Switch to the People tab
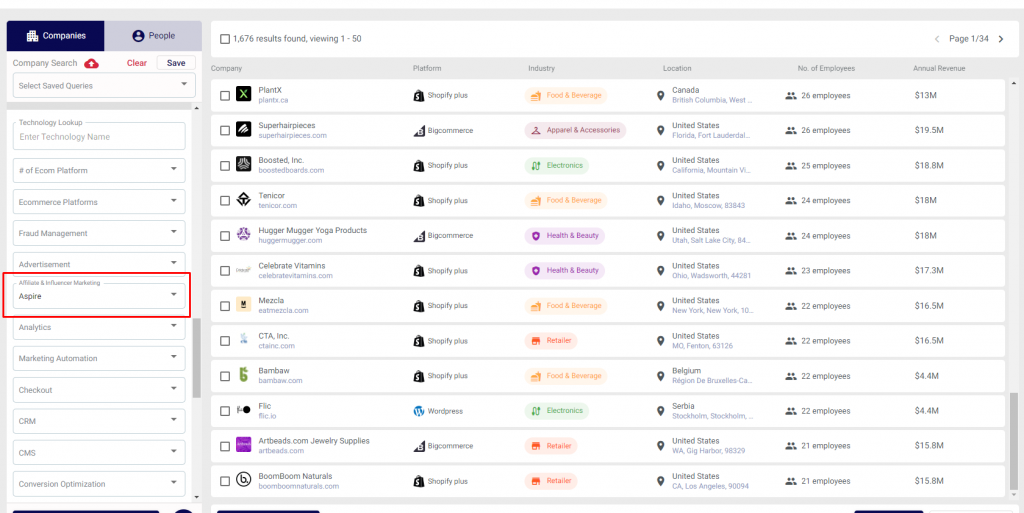The height and width of the screenshot is (513, 1024). point(153,36)
